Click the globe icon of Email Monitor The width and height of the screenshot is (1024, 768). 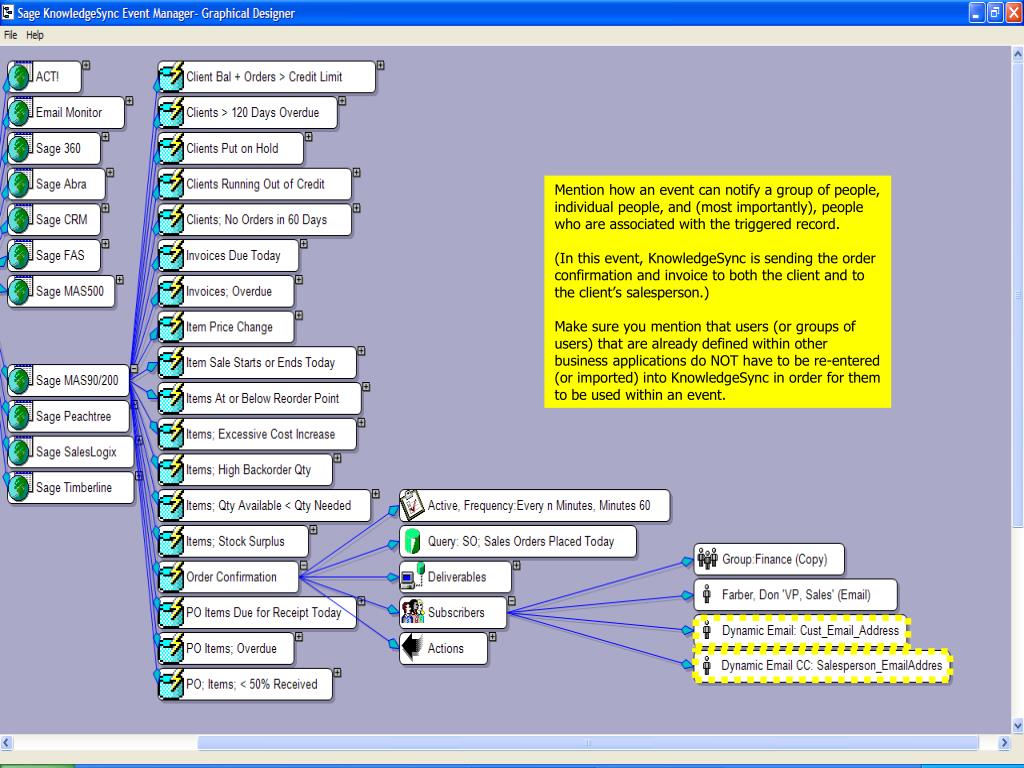click(21, 113)
